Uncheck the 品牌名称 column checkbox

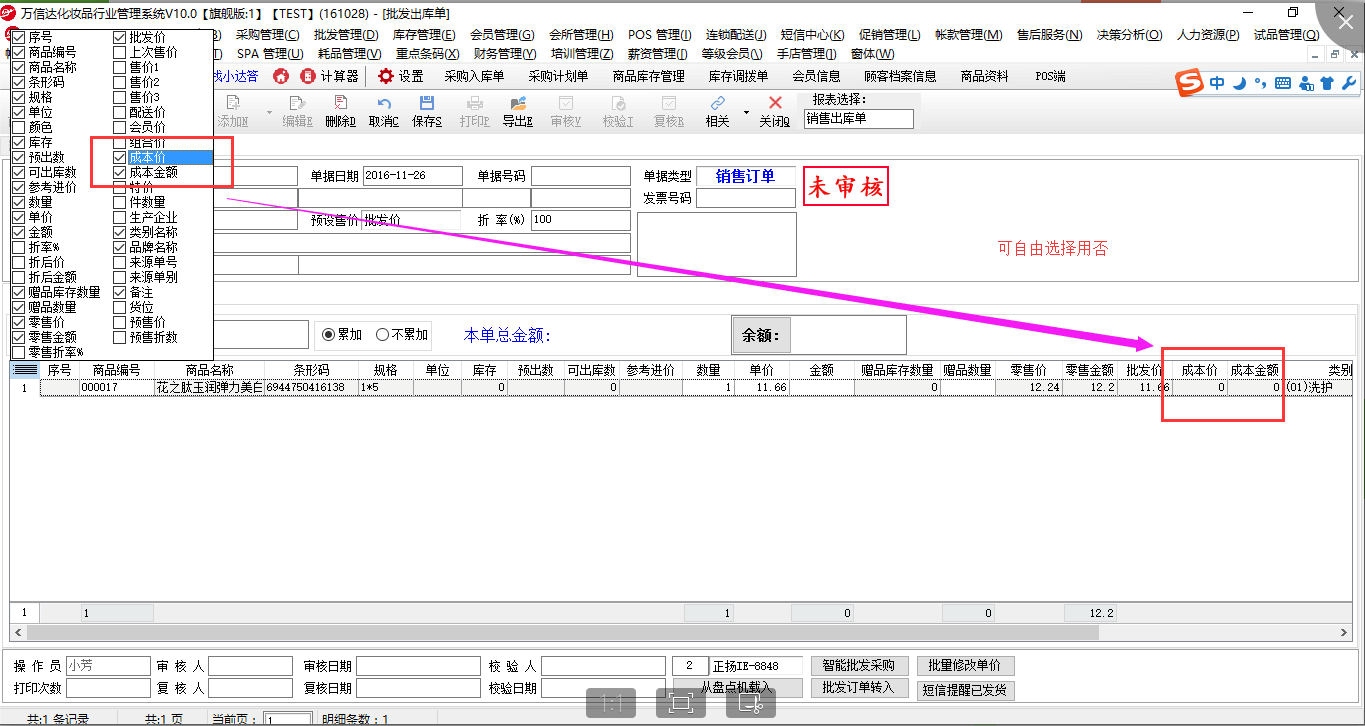pos(120,247)
